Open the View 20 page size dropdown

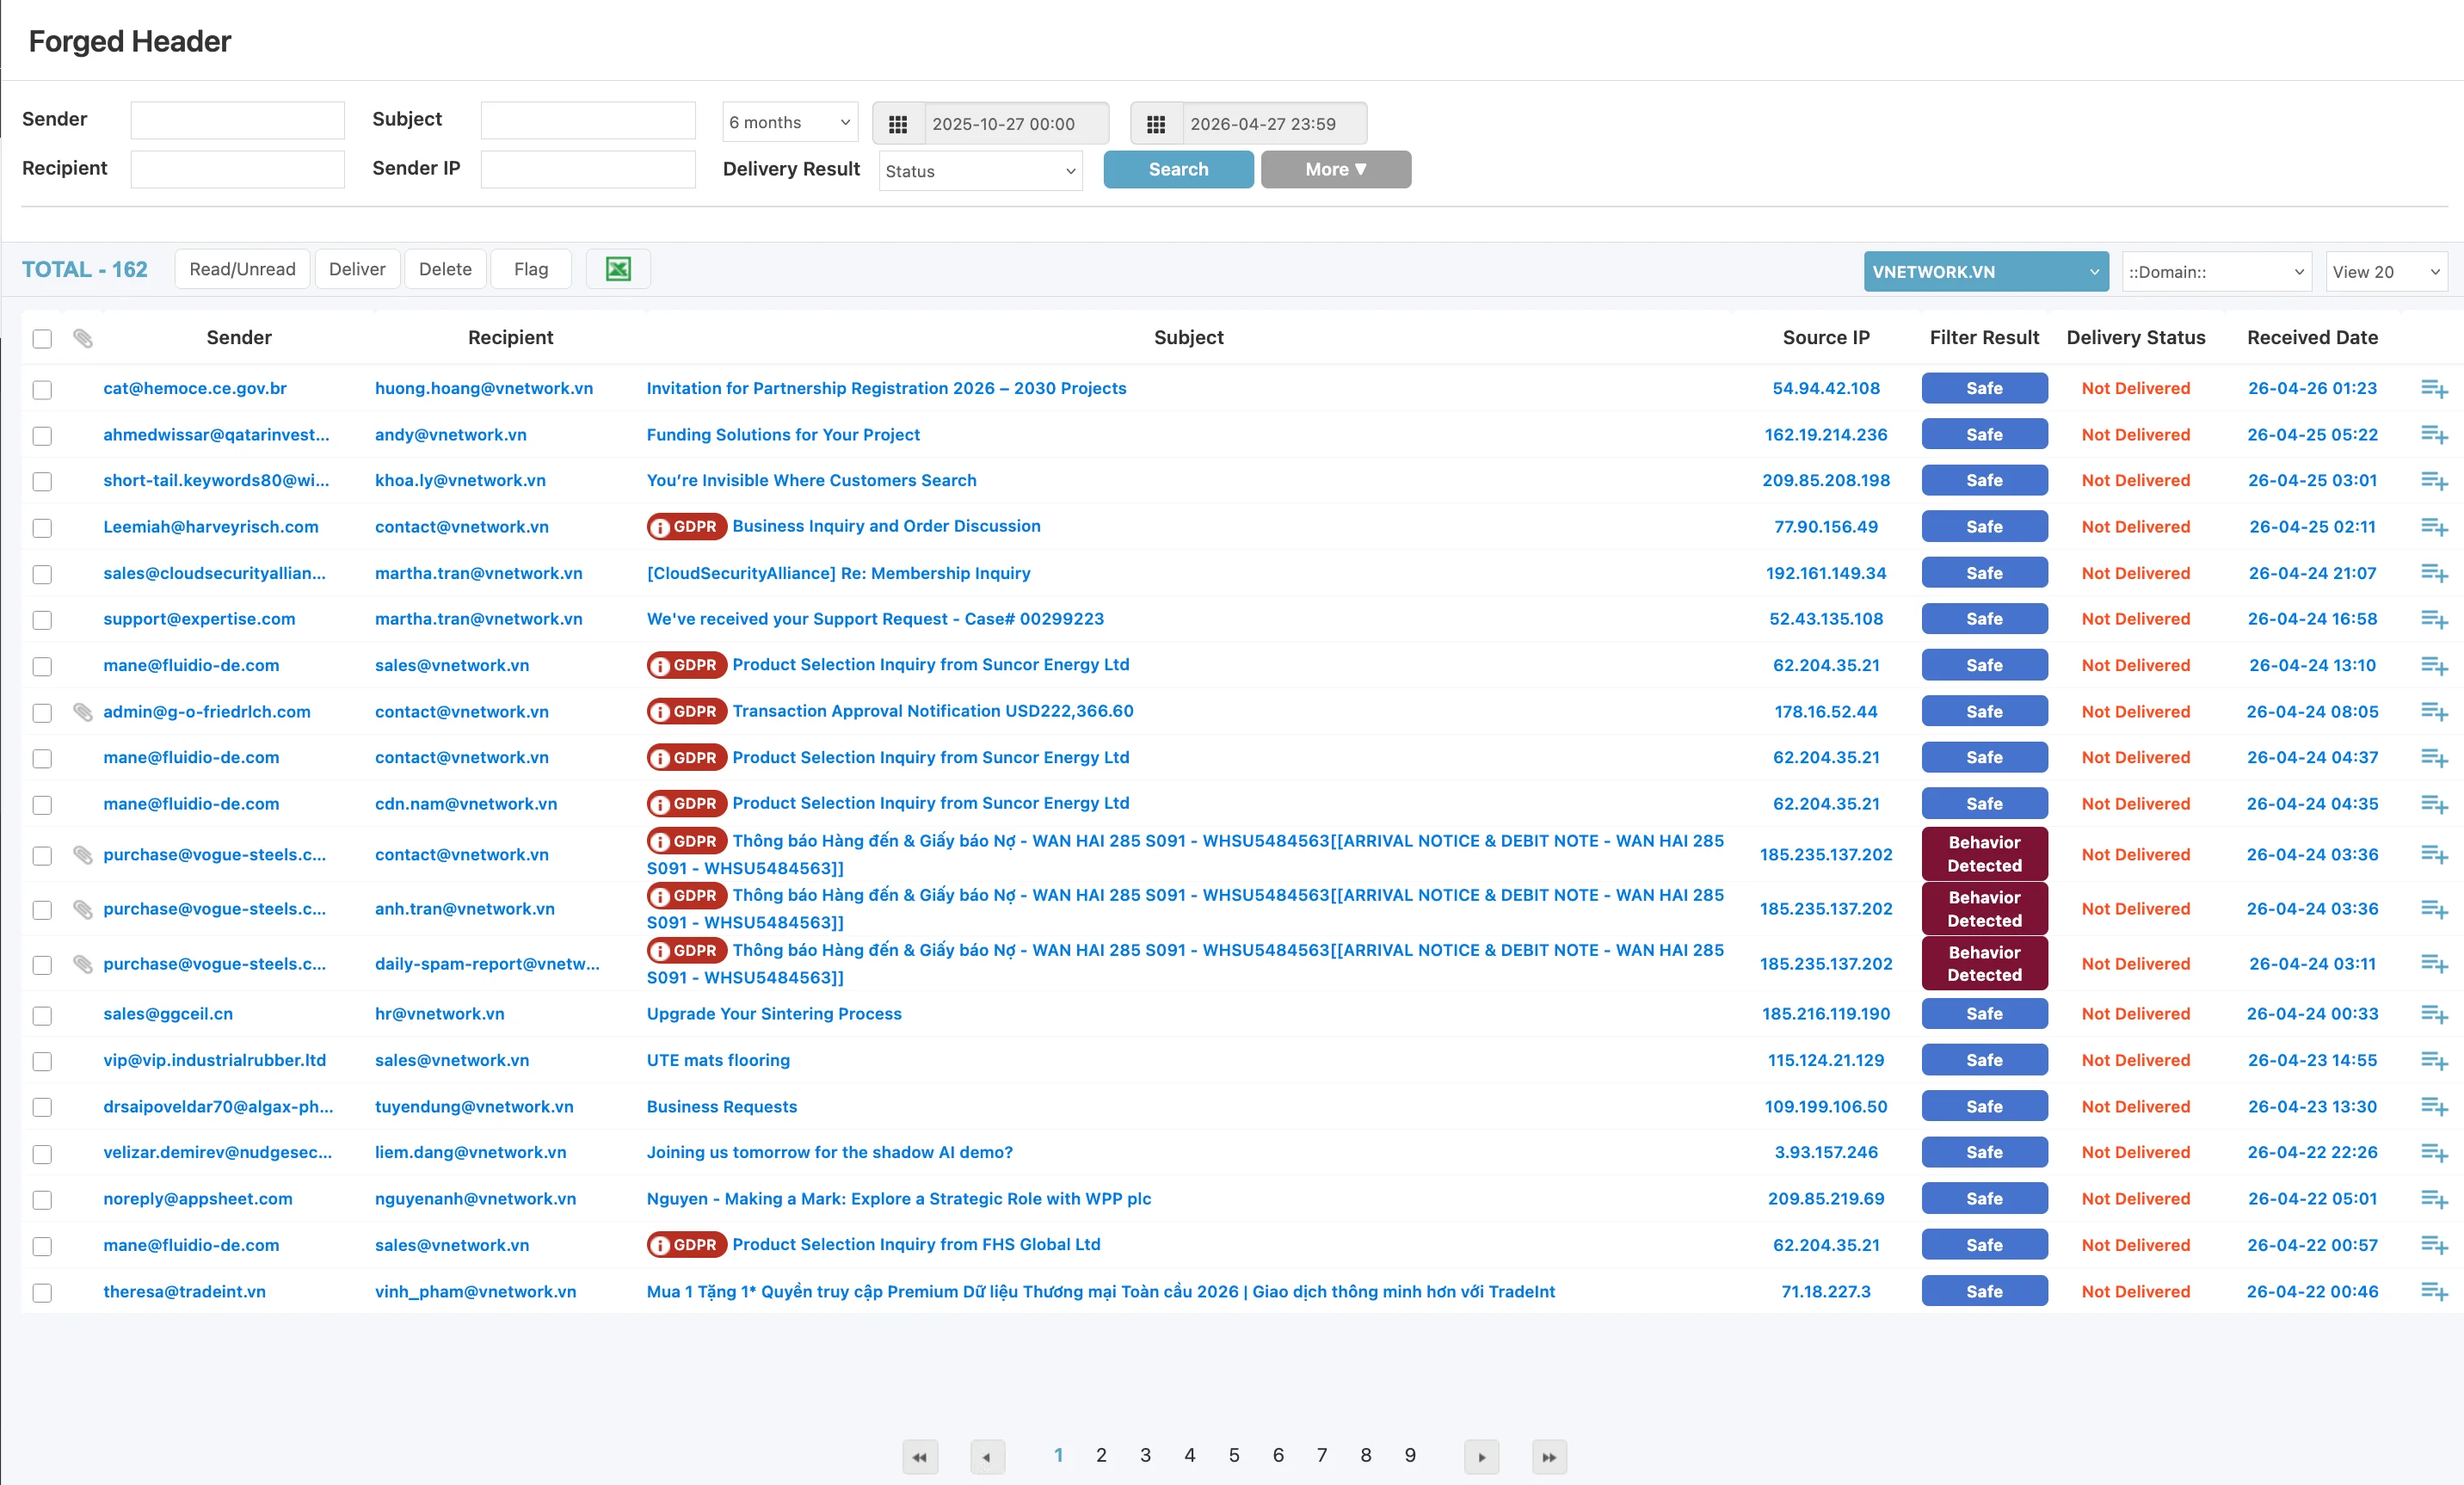point(2386,272)
